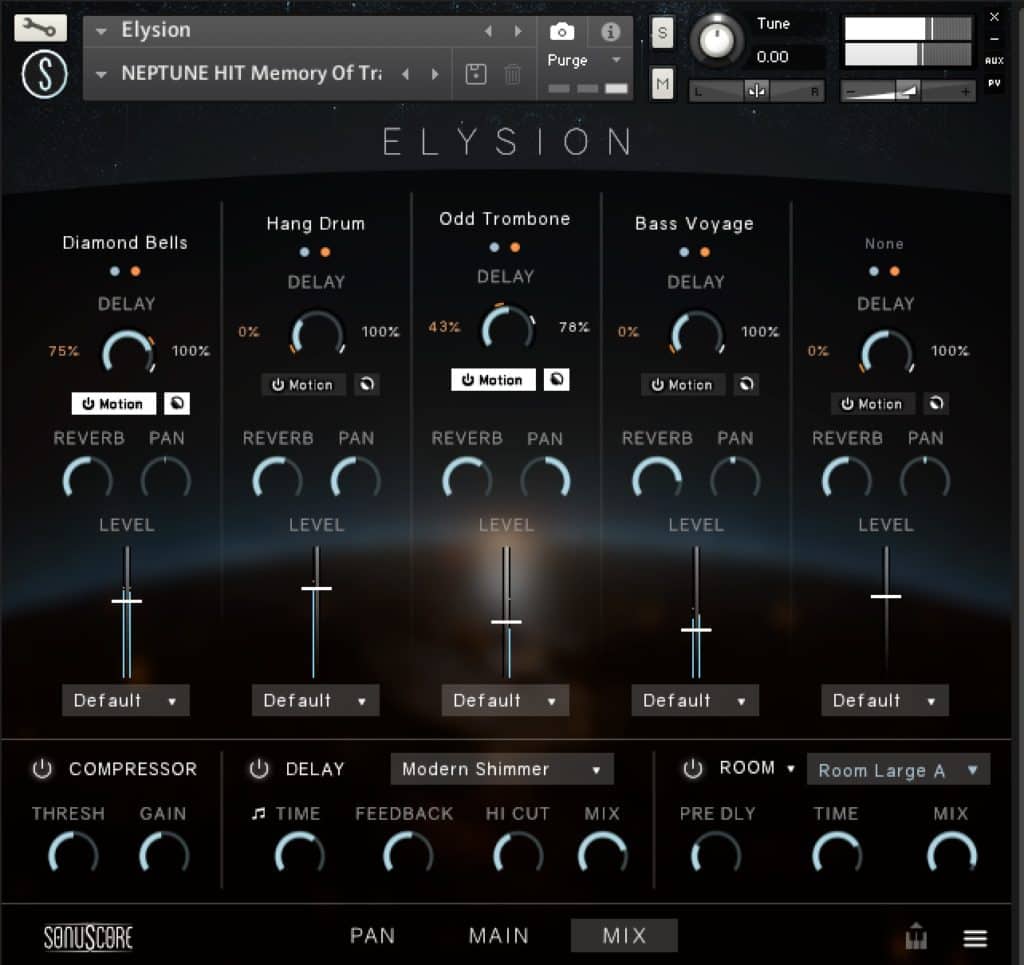Open the Room Large A dropdown

pos(899,770)
